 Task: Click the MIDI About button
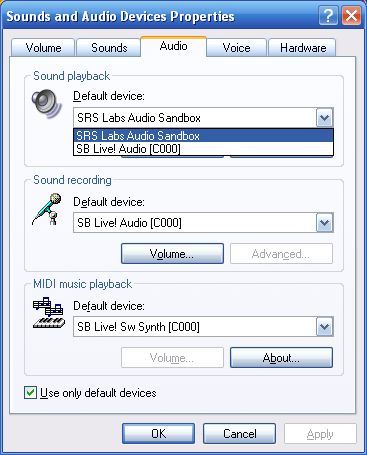(x=281, y=358)
